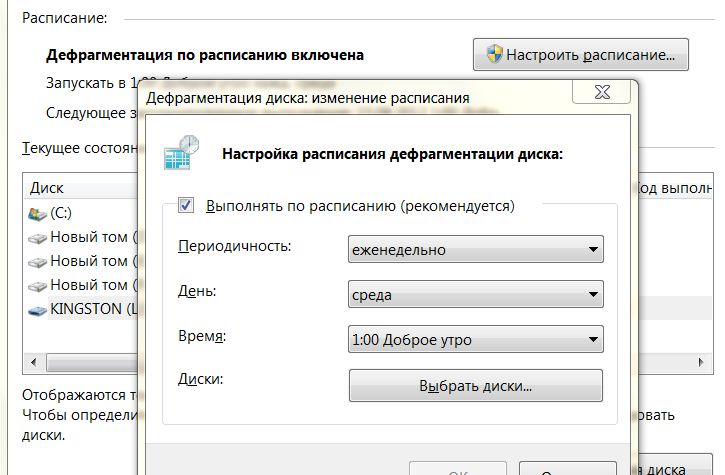Select the KINGSTON row in disk list
This screenshot has width=725, height=475.
[x=83, y=308]
